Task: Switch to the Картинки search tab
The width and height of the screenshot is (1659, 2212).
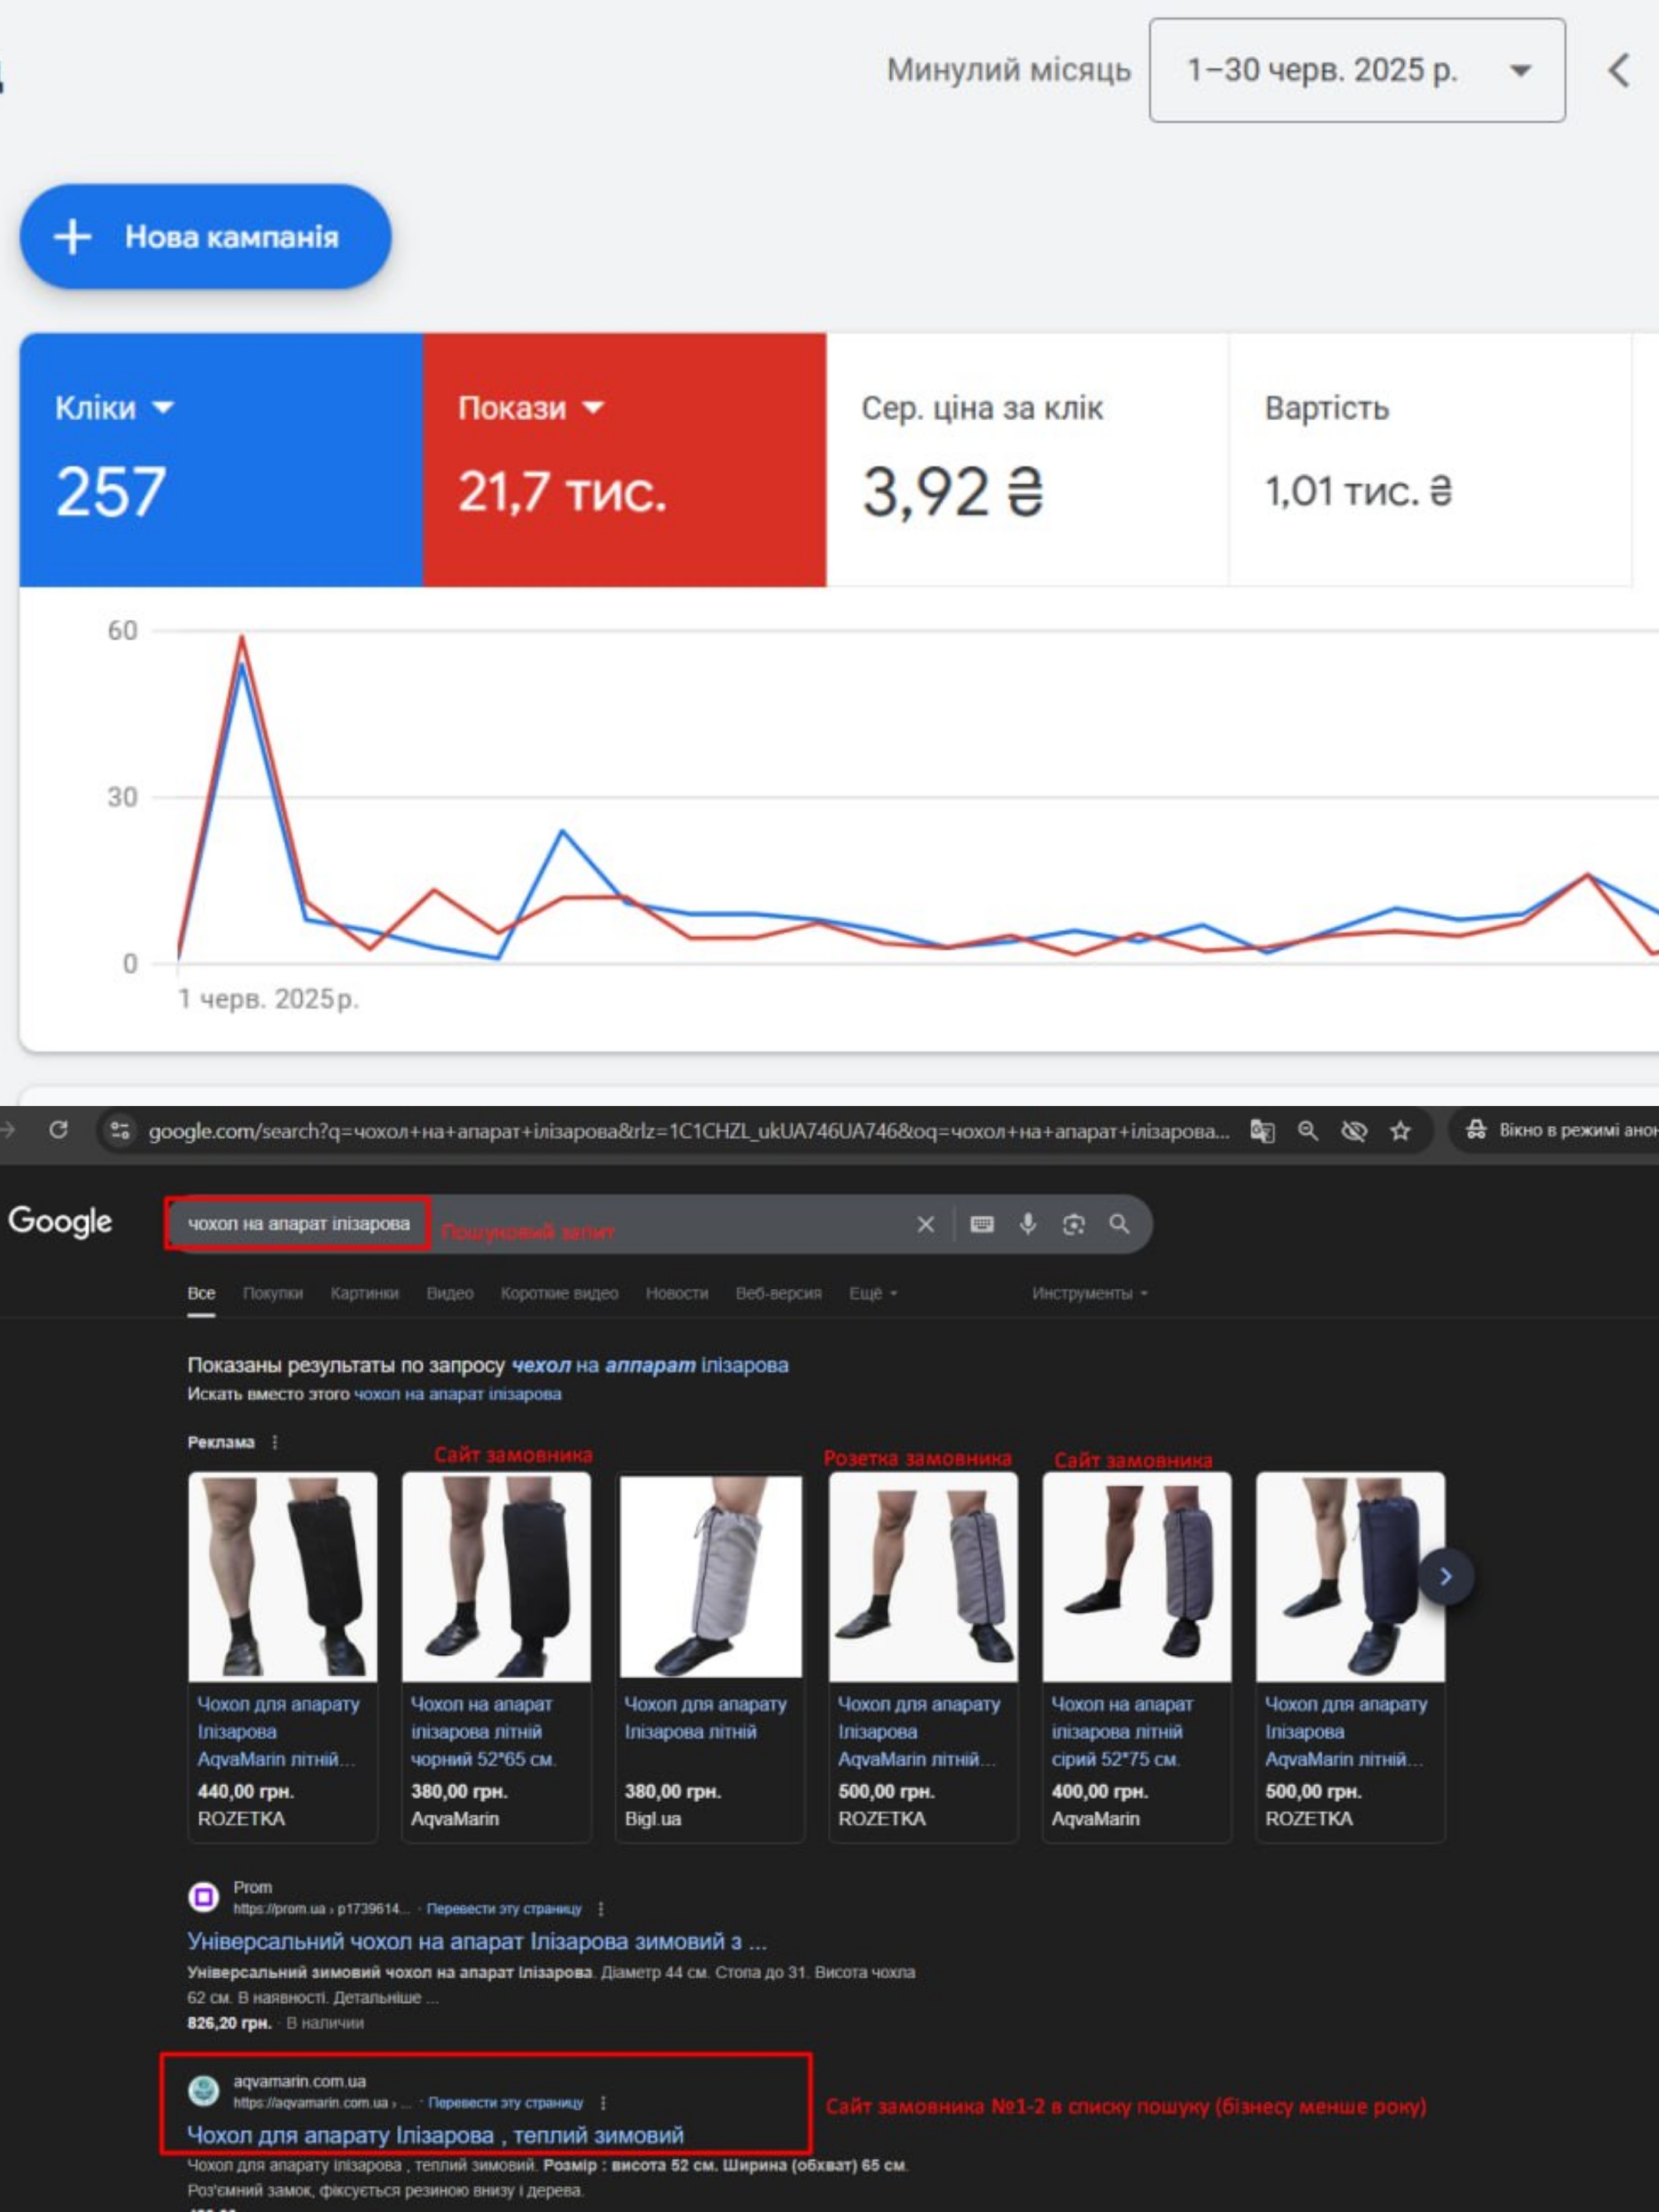Action: [364, 1293]
